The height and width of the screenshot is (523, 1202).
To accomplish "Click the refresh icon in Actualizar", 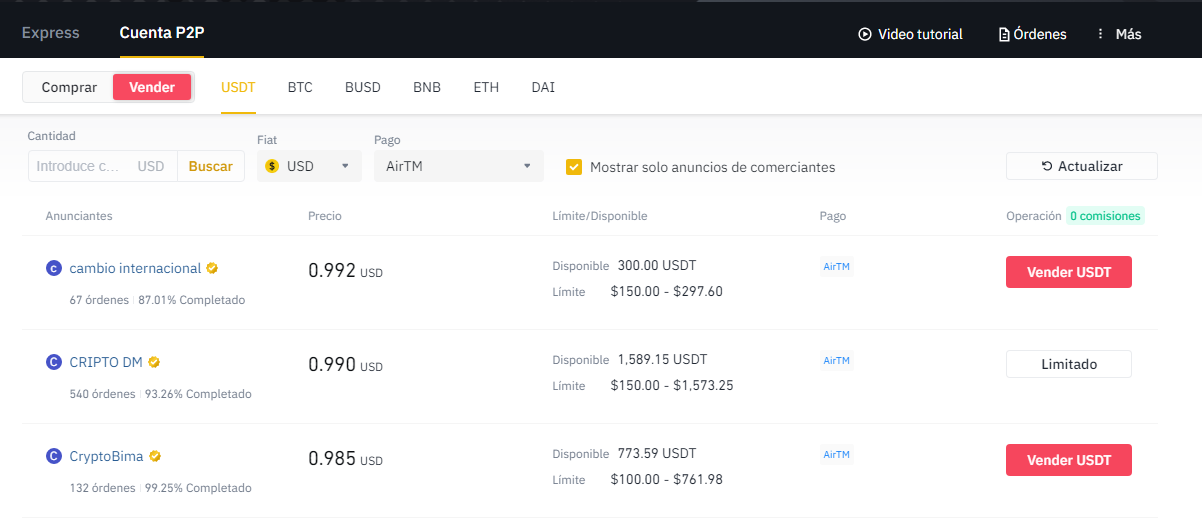I will tap(1047, 166).
